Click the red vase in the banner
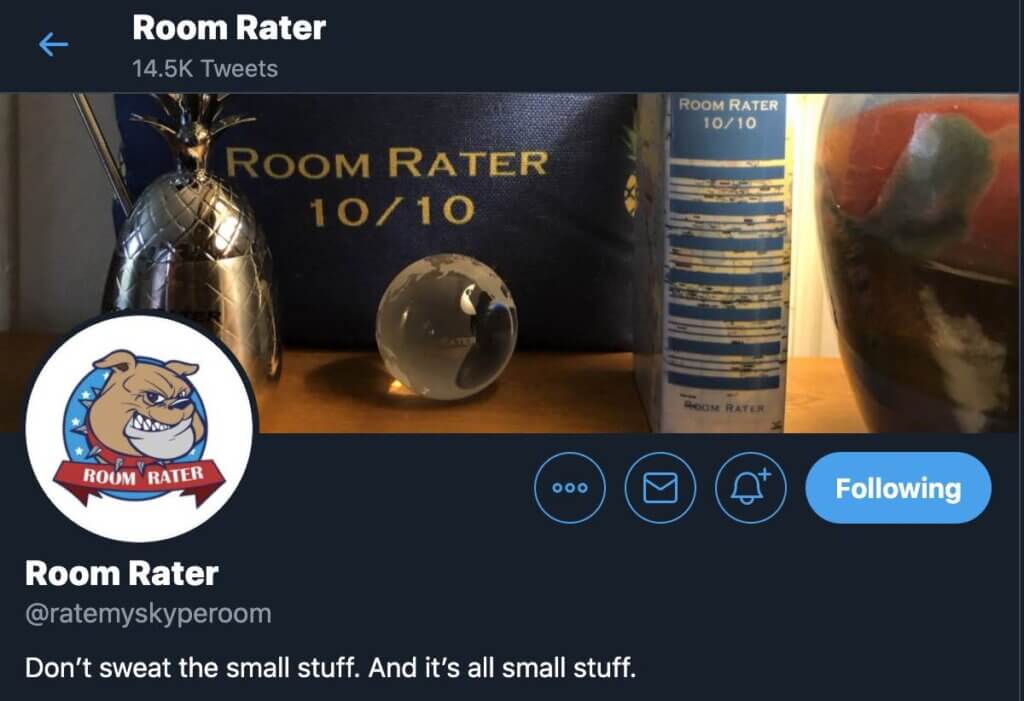Image resolution: width=1024 pixels, height=701 pixels. (x=918, y=263)
